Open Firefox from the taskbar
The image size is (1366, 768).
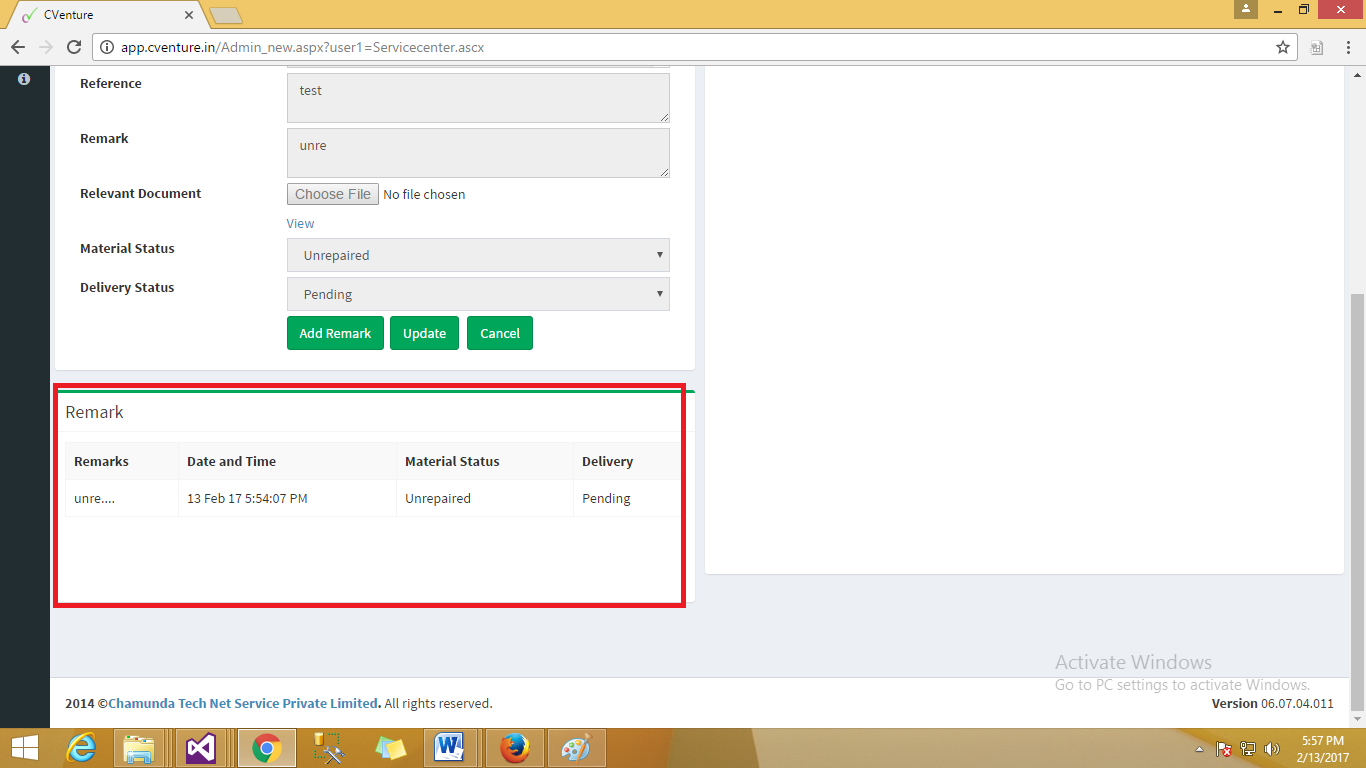(515, 748)
